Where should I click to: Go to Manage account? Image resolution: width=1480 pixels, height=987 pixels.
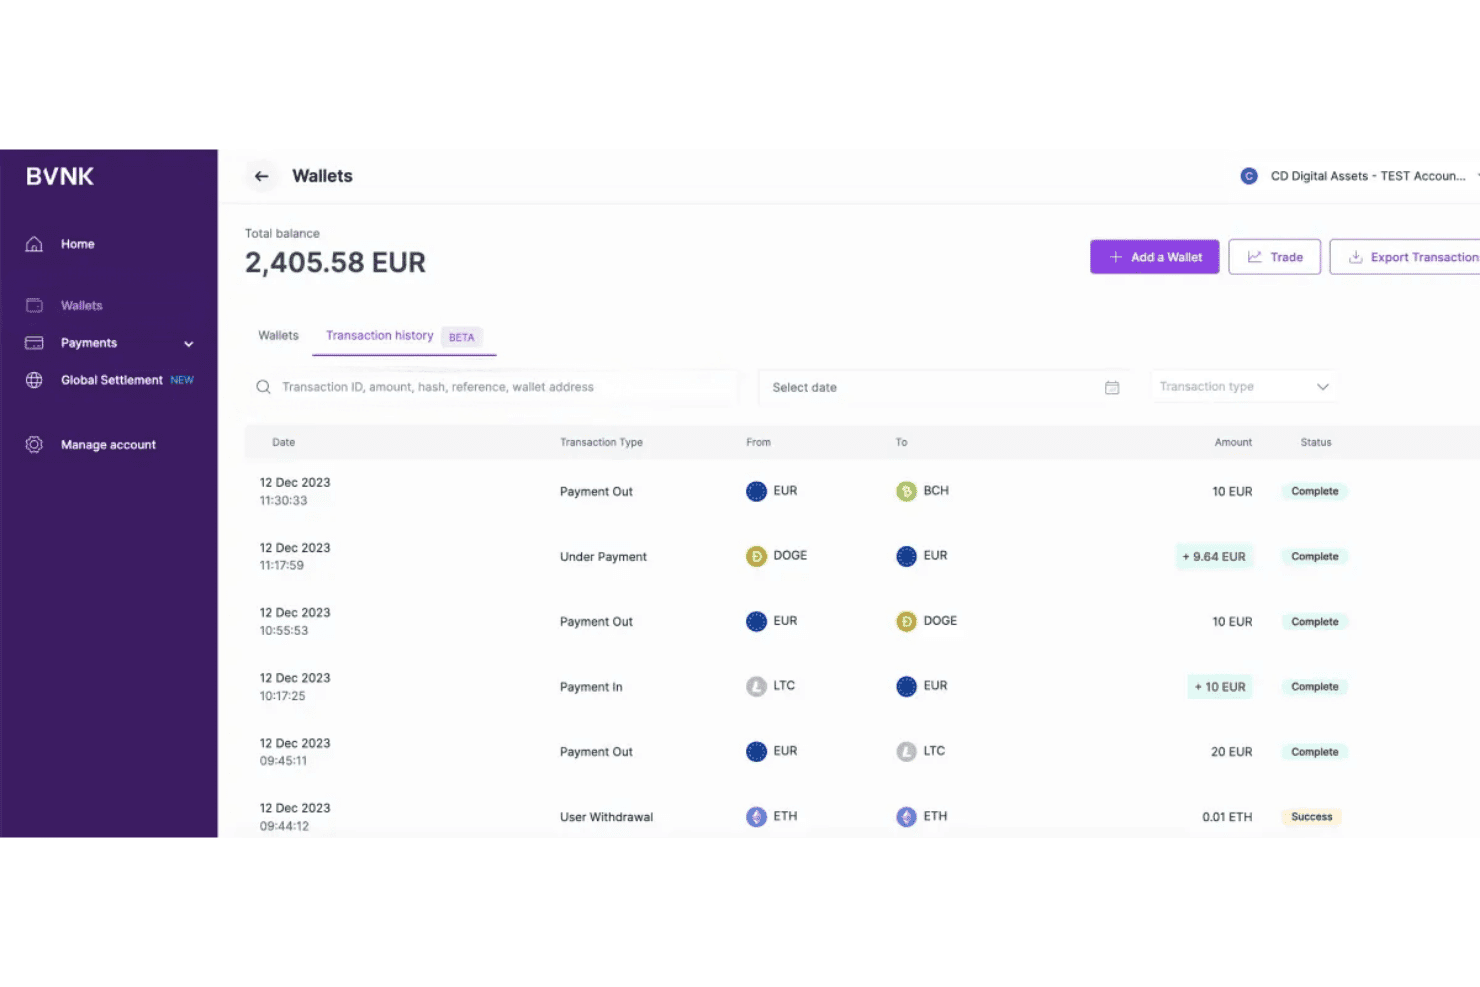108,445
